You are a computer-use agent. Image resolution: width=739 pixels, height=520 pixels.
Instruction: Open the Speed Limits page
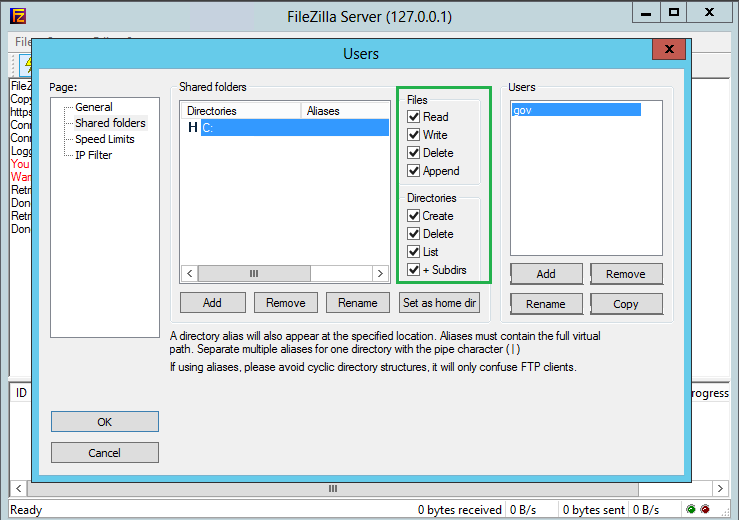point(105,139)
